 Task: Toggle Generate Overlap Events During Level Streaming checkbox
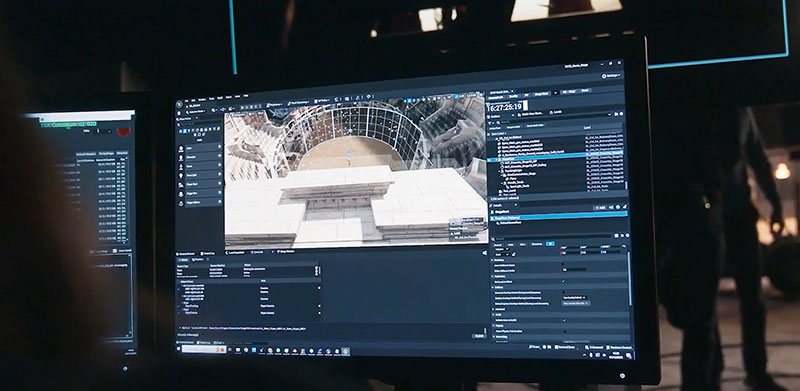pos(563,292)
